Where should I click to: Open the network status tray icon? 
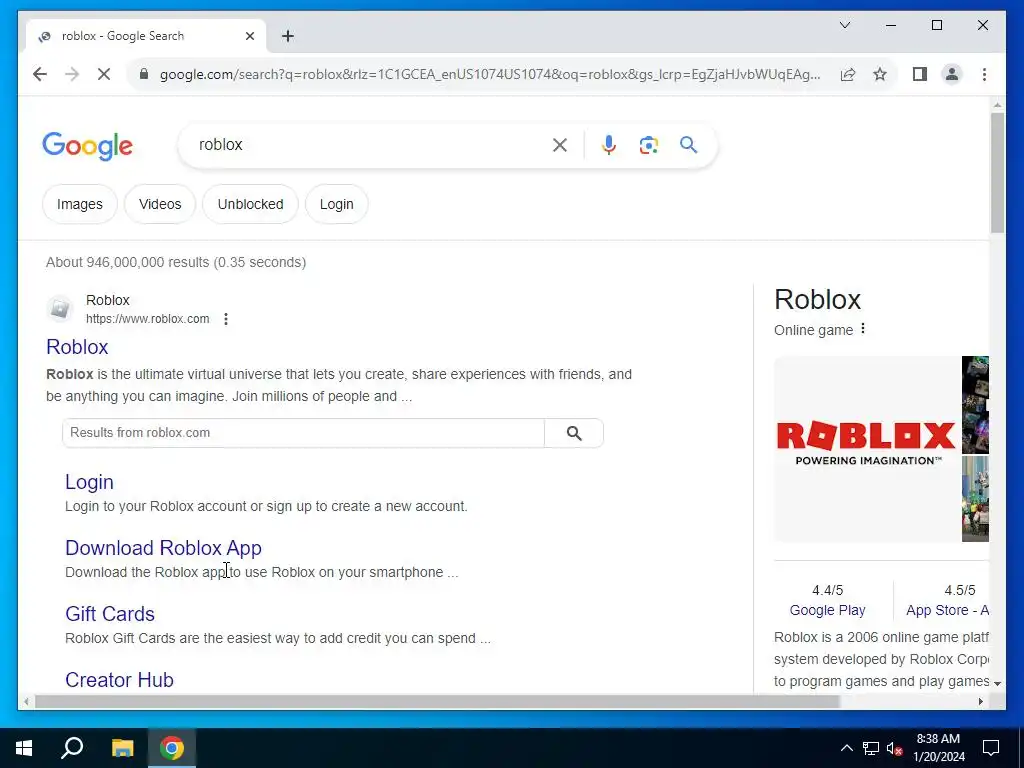coord(871,748)
